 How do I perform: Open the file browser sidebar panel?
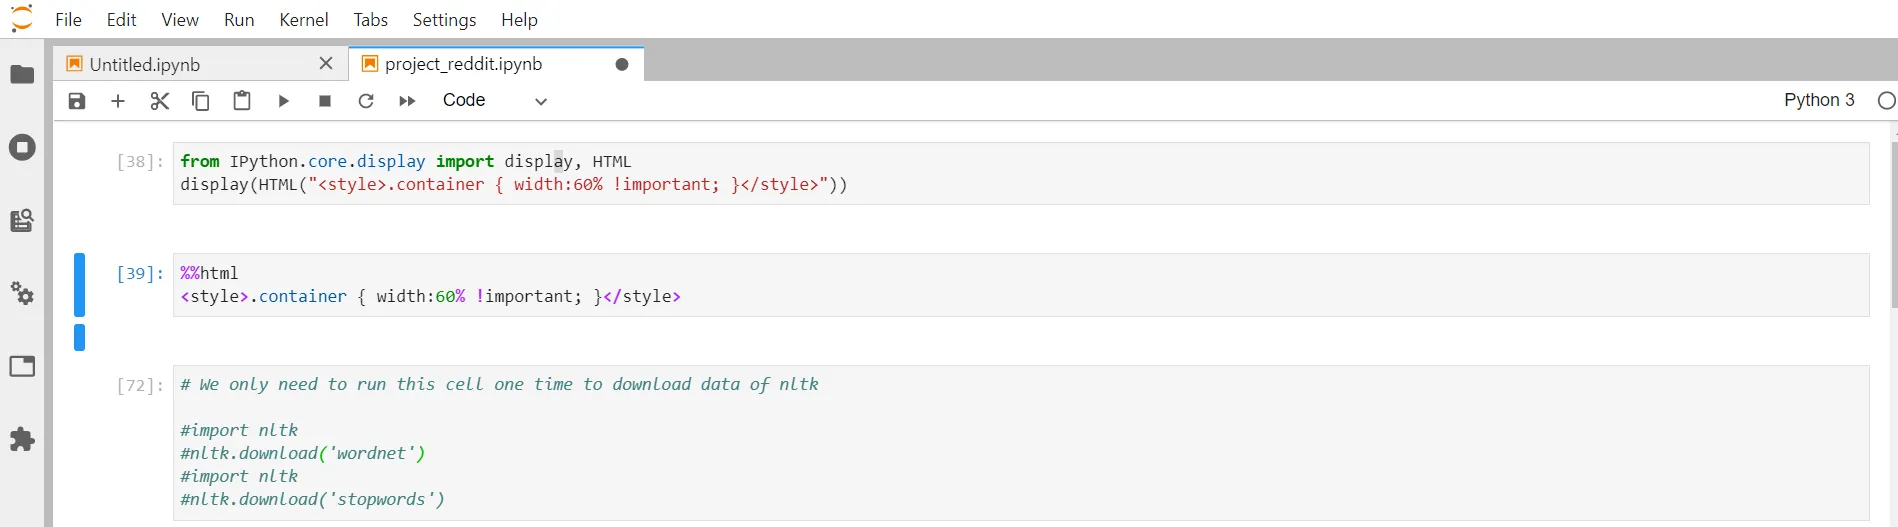tap(22, 75)
